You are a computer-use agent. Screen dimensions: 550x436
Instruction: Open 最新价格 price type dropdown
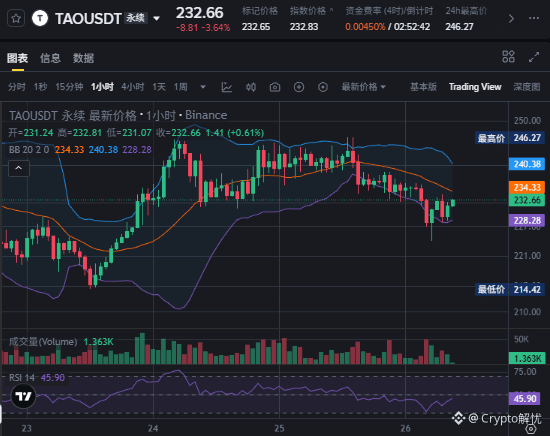(363, 87)
